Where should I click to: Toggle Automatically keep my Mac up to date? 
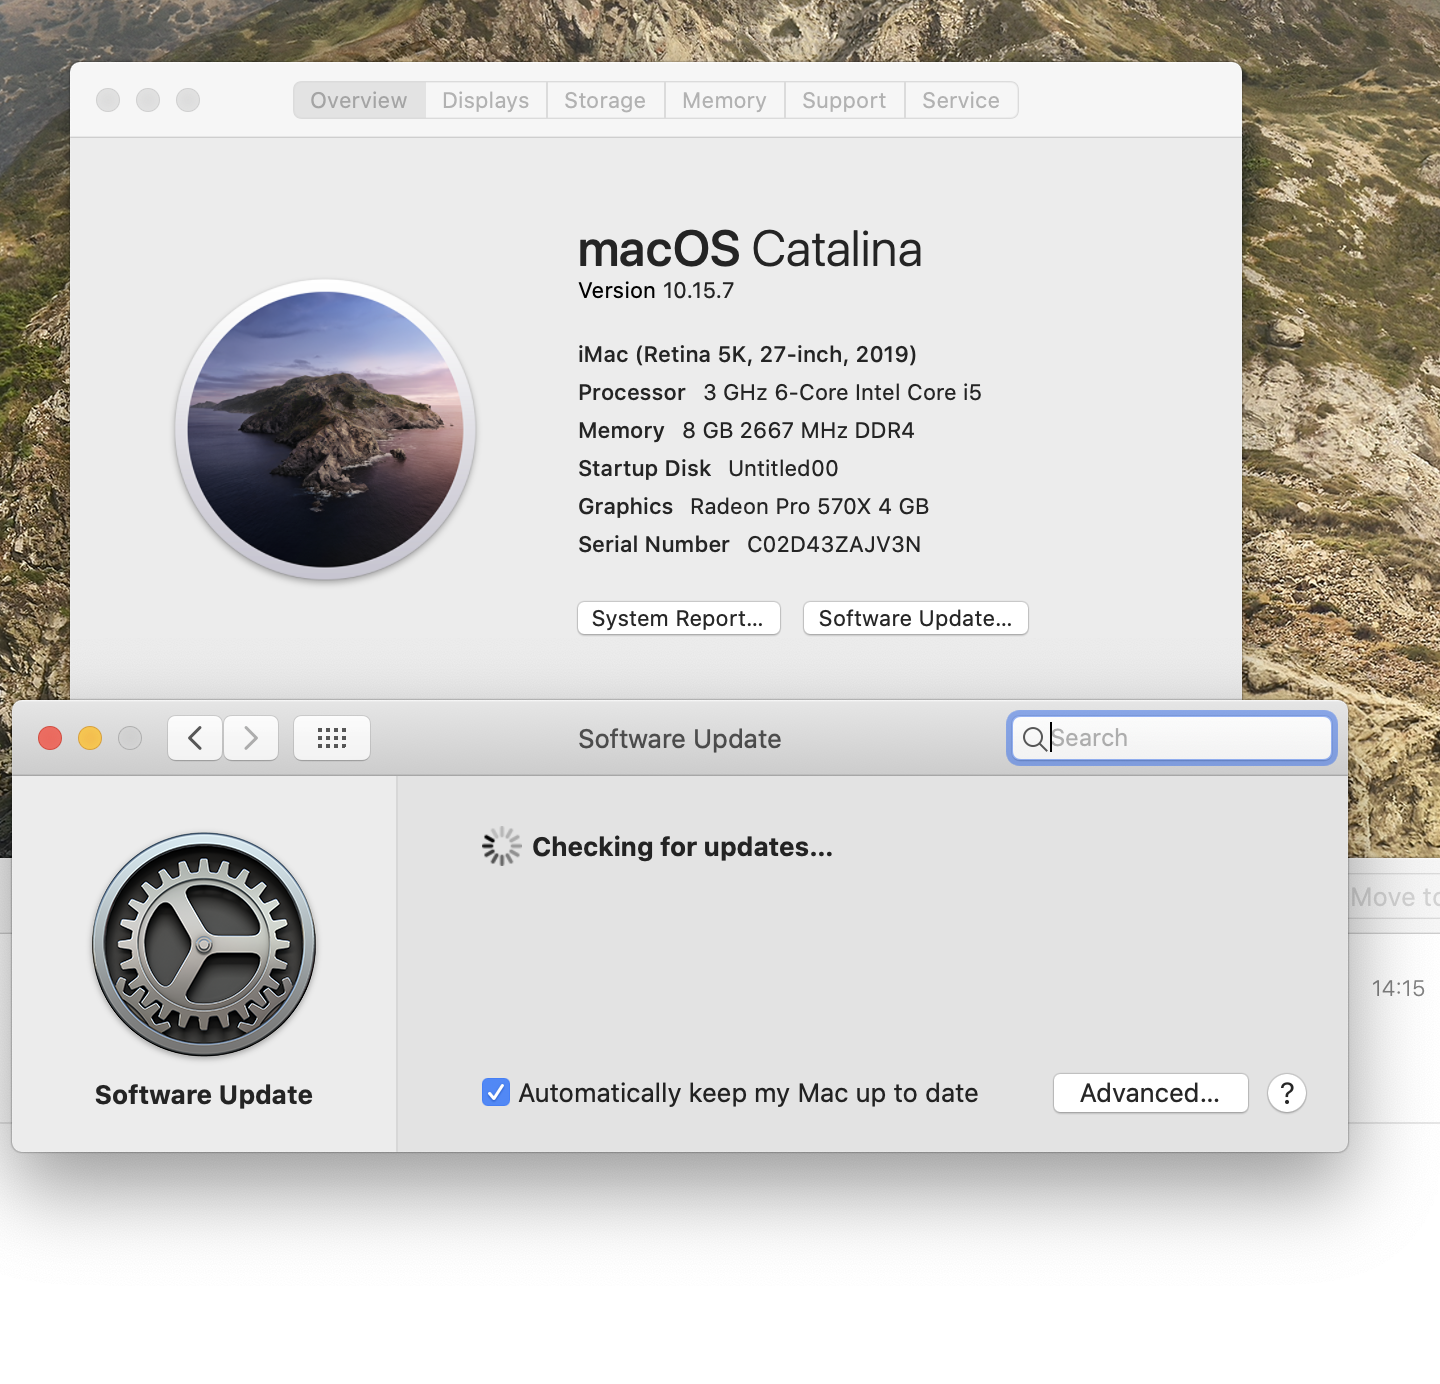(496, 1092)
